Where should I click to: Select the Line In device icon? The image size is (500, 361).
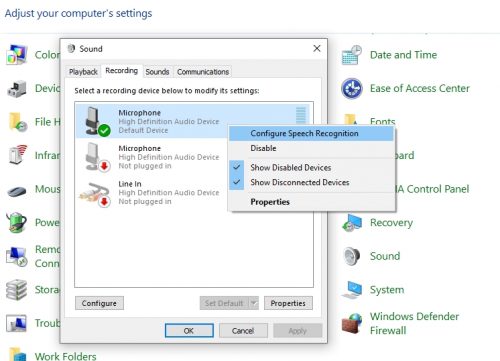95,194
